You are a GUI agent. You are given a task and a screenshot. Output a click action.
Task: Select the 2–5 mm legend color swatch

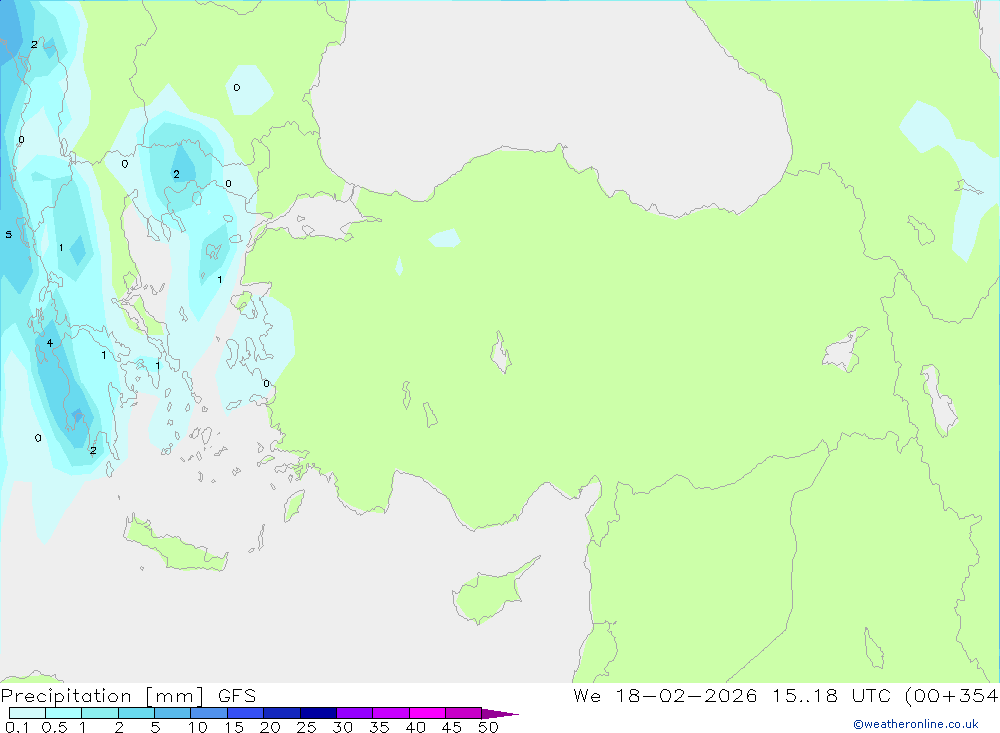point(136,713)
